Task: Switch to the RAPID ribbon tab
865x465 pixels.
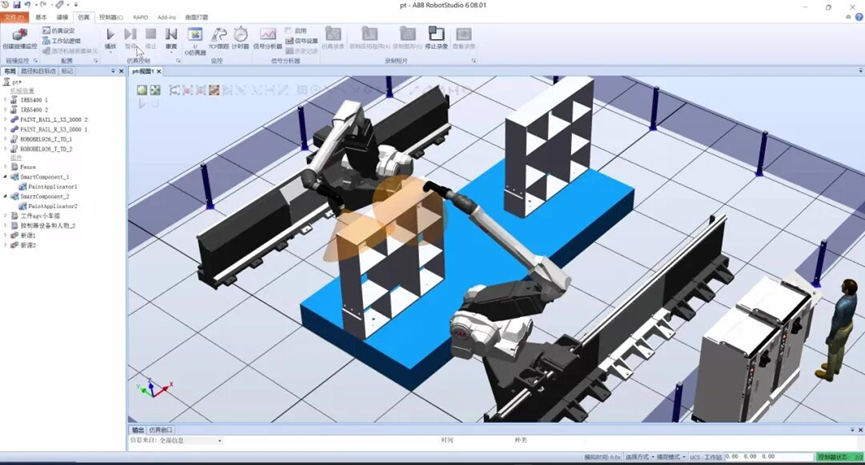Action: (141, 18)
